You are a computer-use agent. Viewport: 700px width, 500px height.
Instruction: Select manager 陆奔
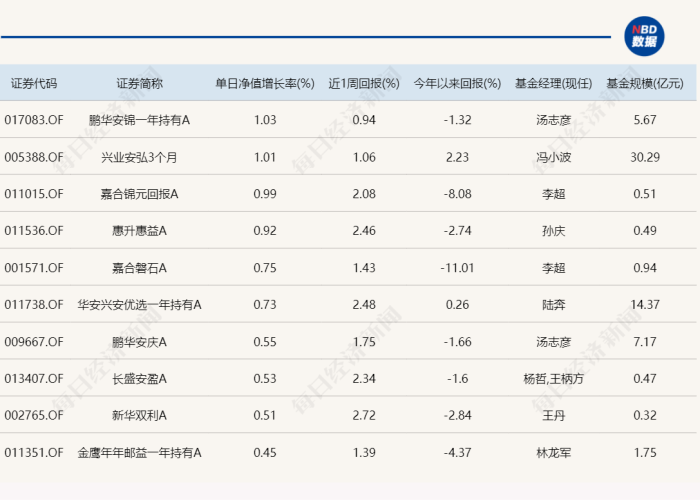tap(554, 305)
